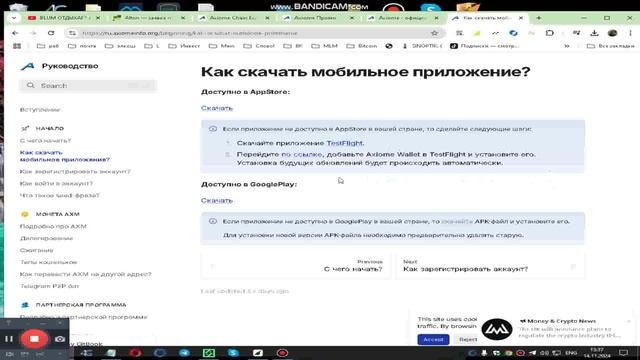Viewport: 640px width, 360px height.
Task: Switch to the Axiome official tab
Action: click(x=402, y=18)
